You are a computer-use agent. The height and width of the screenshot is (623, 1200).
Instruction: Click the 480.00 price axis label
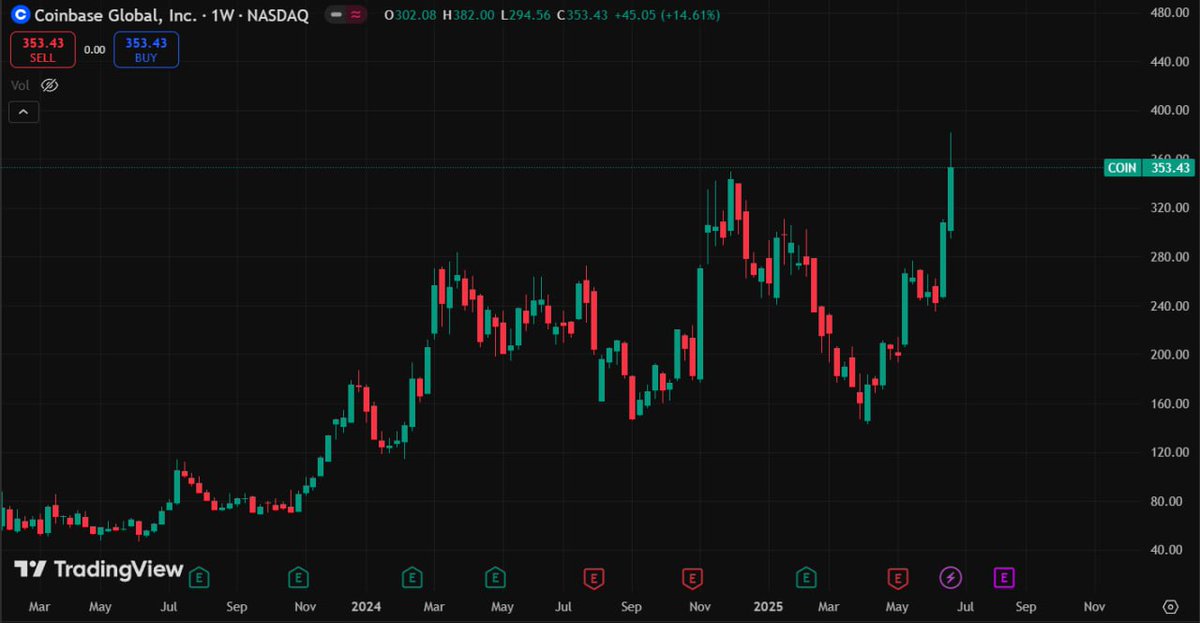click(x=1169, y=13)
